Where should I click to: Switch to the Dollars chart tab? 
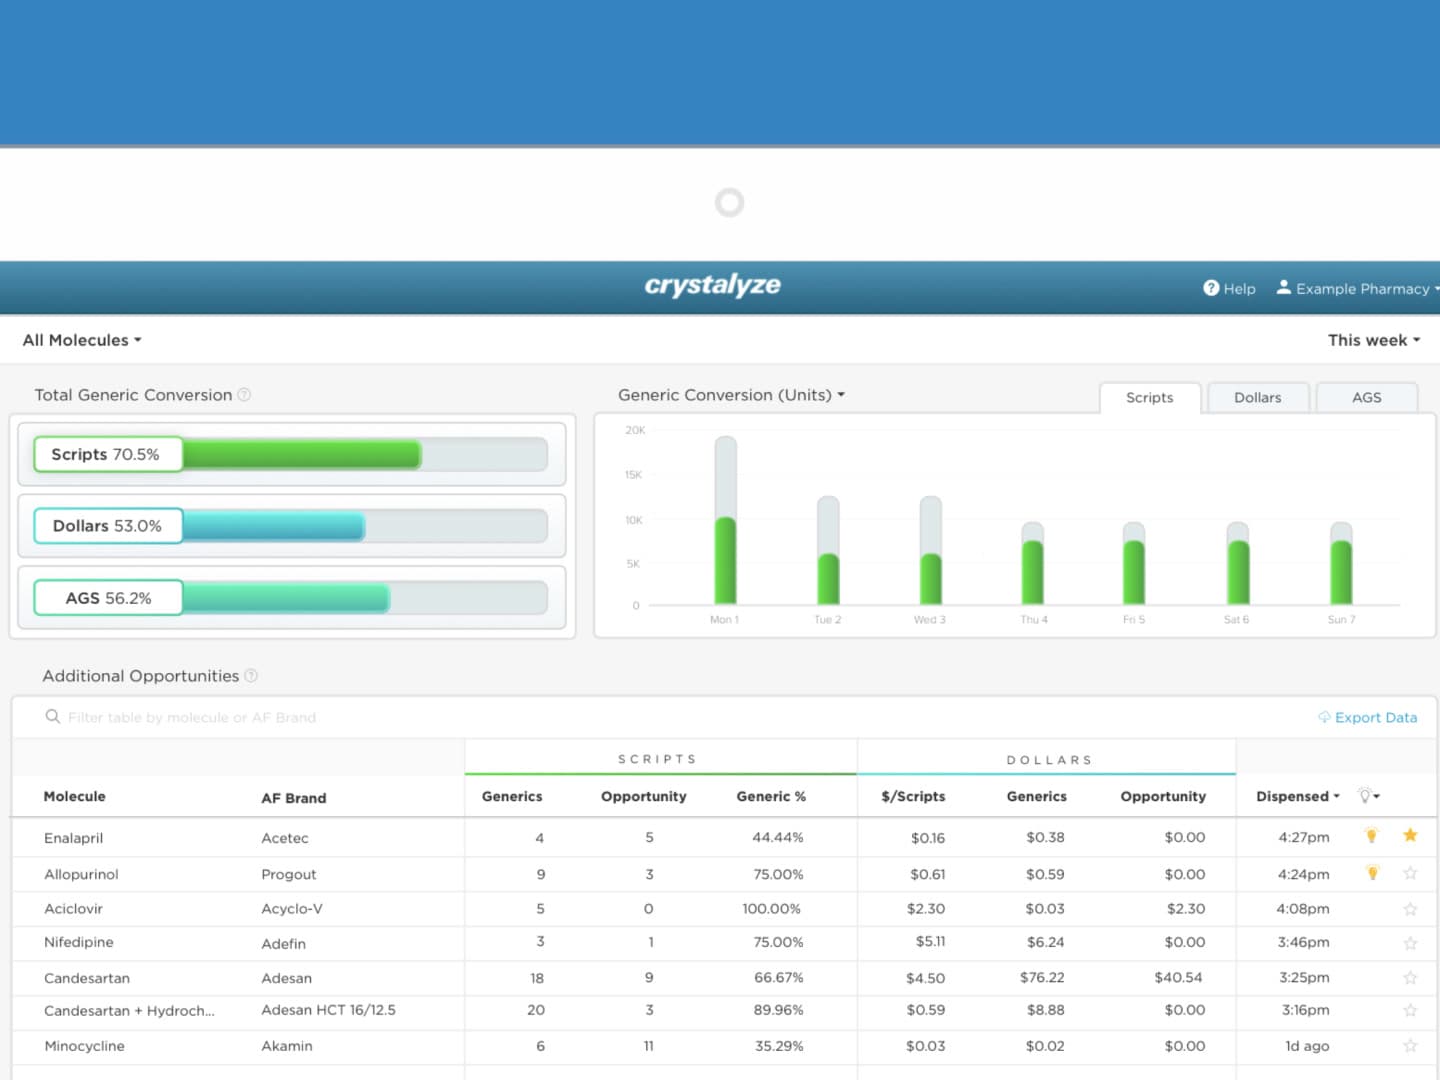(1258, 397)
